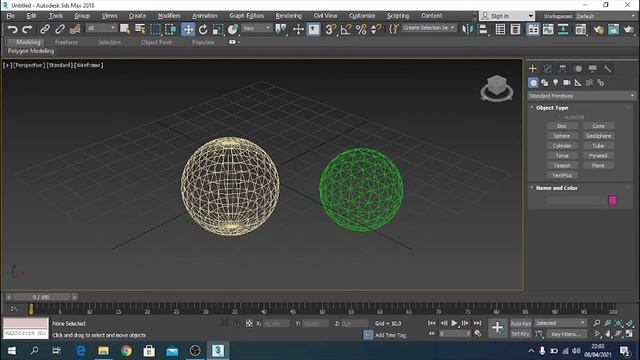Click Mirror tool icon
640x360 pixels.
pyautogui.click(x=467, y=29)
